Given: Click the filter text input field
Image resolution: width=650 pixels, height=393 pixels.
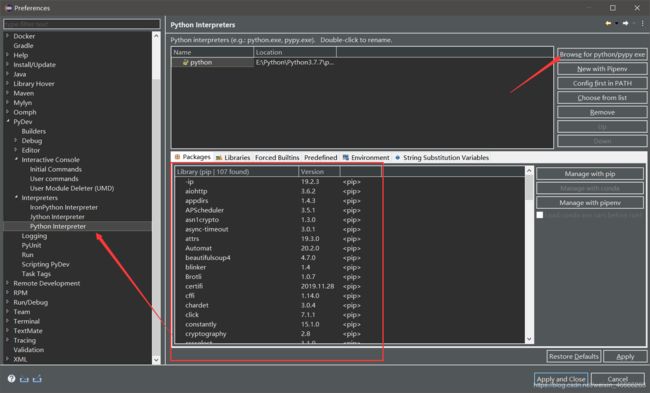Looking at the screenshot, I should click(82, 24).
